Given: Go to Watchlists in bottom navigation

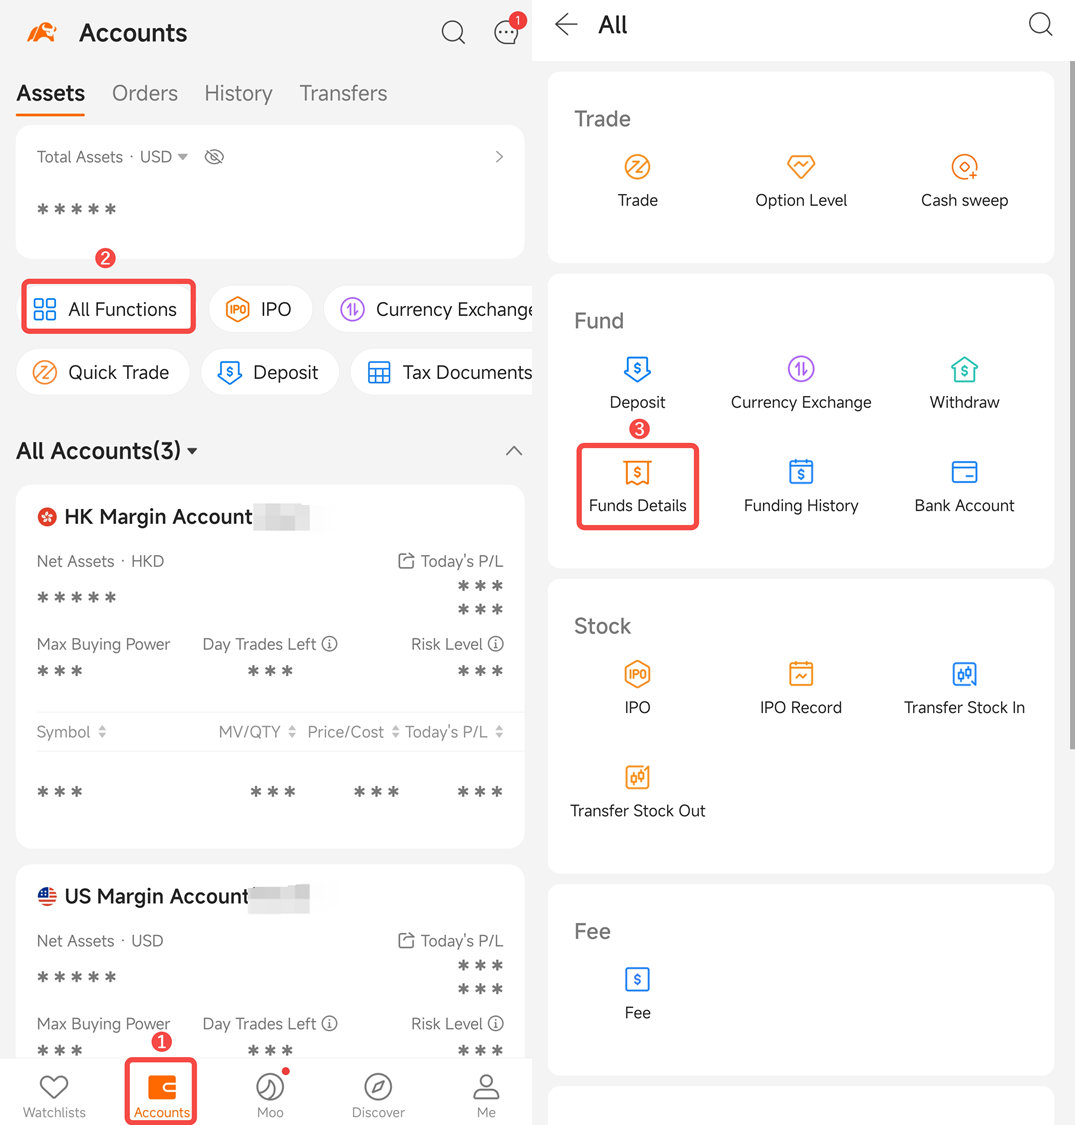Looking at the screenshot, I should pos(54,1096).
